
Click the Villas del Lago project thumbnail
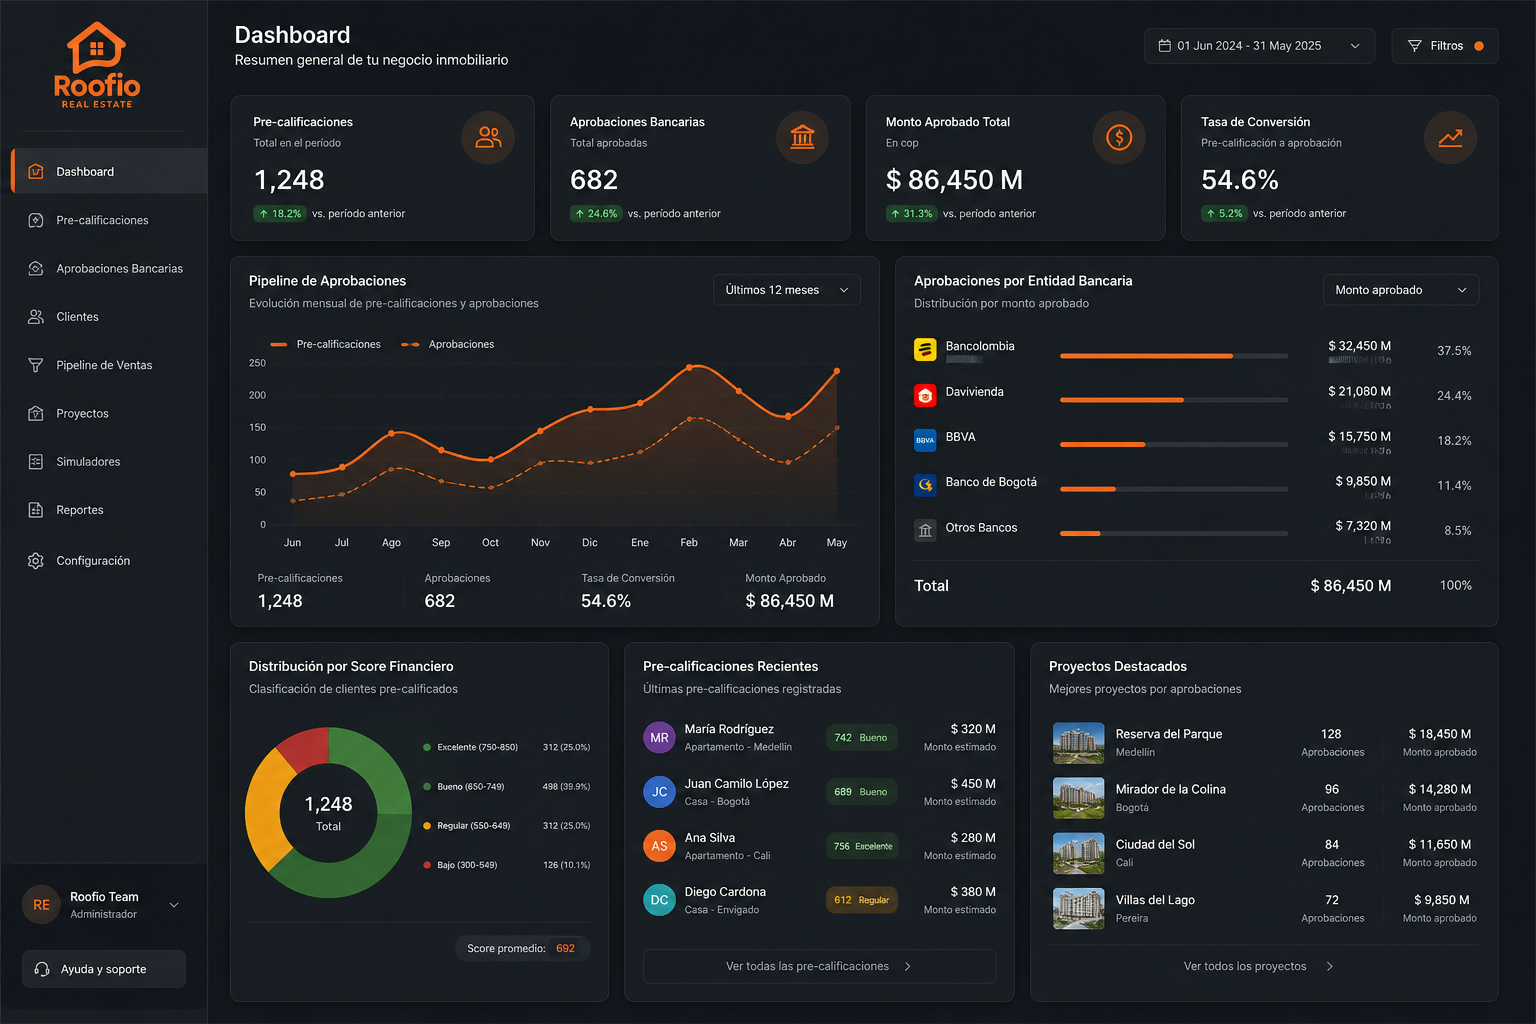(x=1079, y=909)
